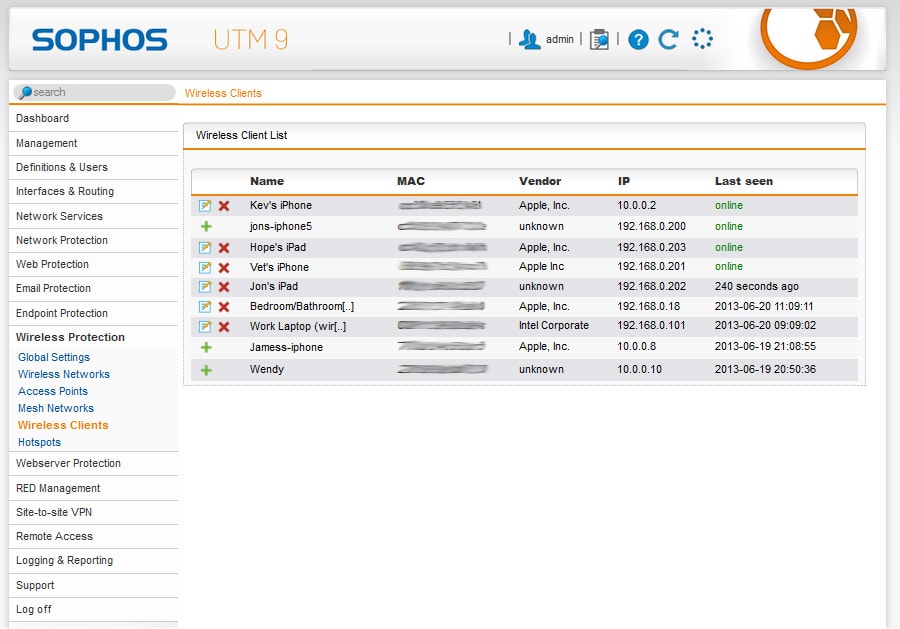This screenshot has width=900, height=629.
Task: Select the Wireless Clients tab
Action: click(x=223, y=93)
